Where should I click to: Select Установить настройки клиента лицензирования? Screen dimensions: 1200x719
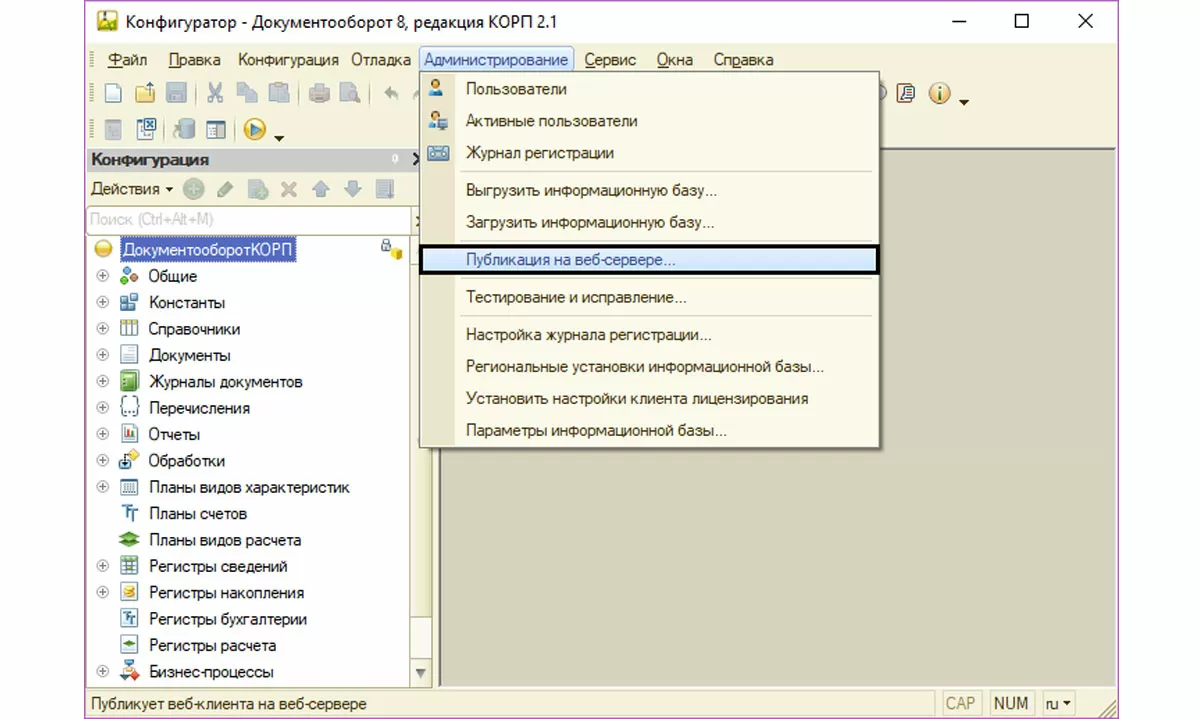coord(649,399)
